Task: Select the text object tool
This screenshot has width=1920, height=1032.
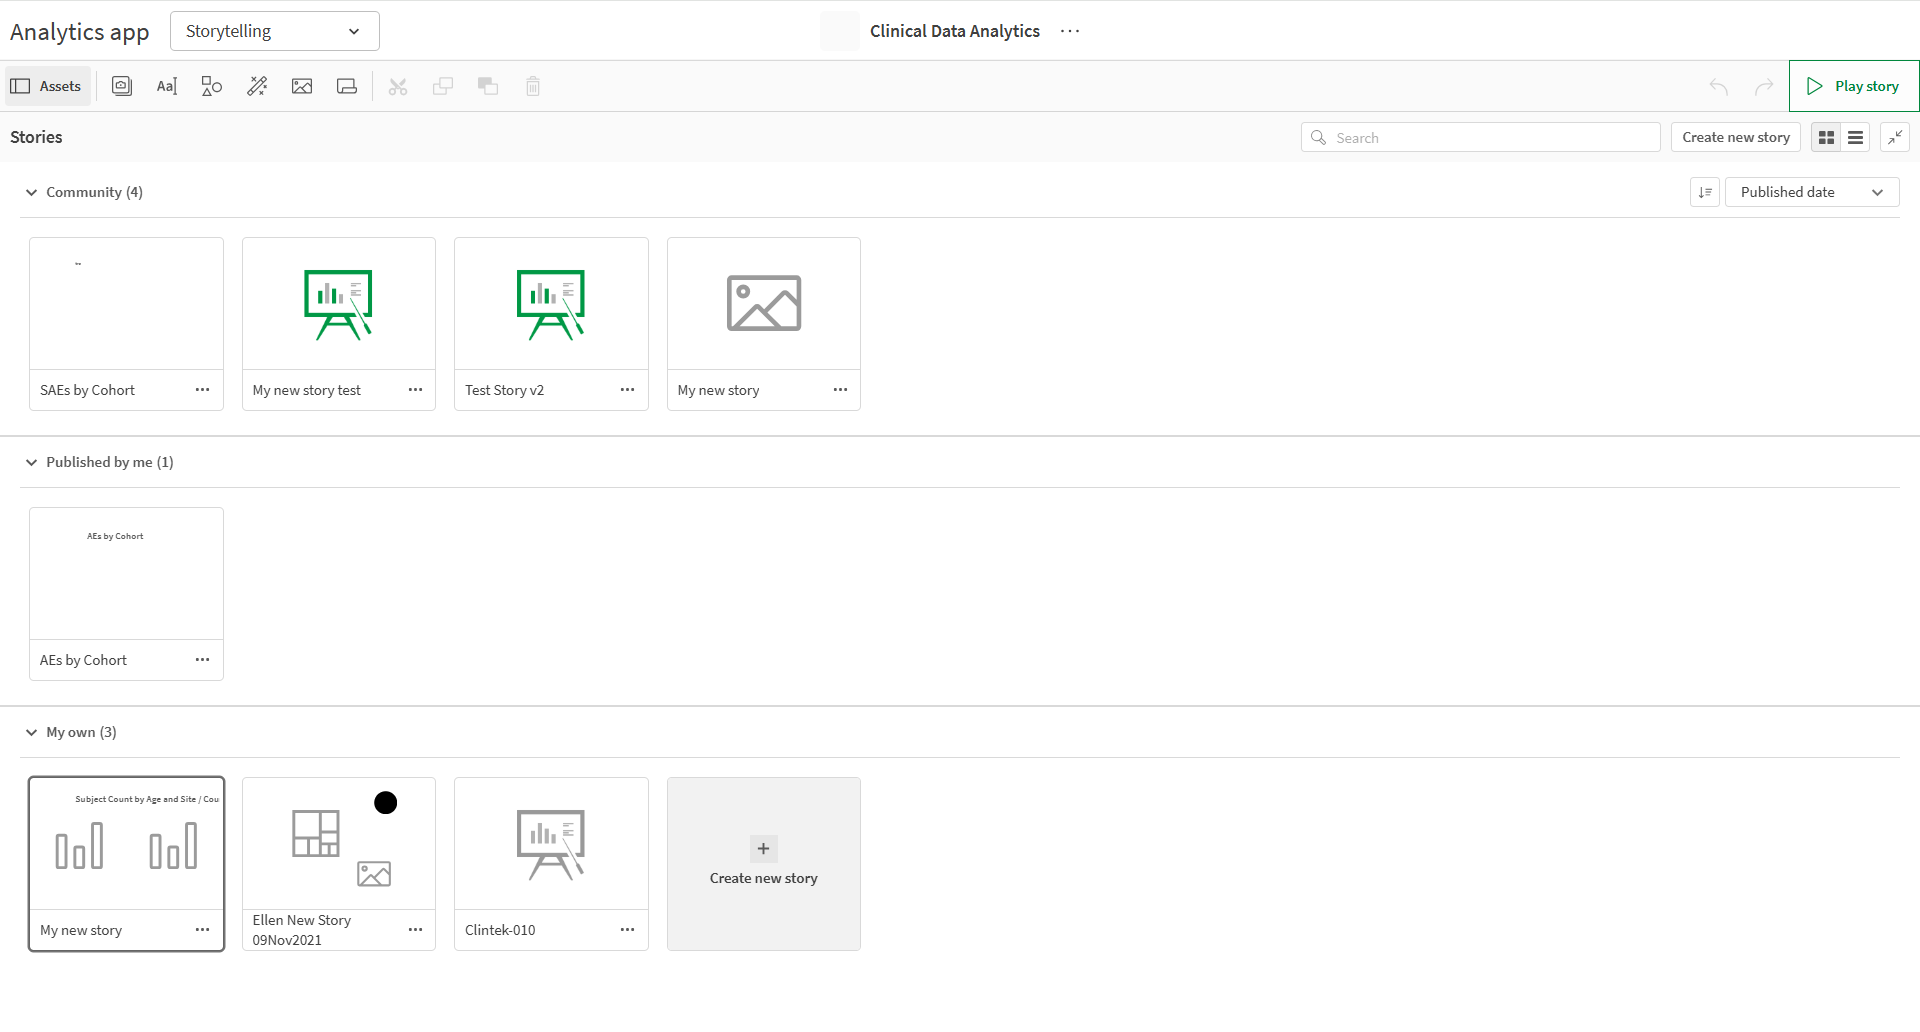Action: coord(167,86)
